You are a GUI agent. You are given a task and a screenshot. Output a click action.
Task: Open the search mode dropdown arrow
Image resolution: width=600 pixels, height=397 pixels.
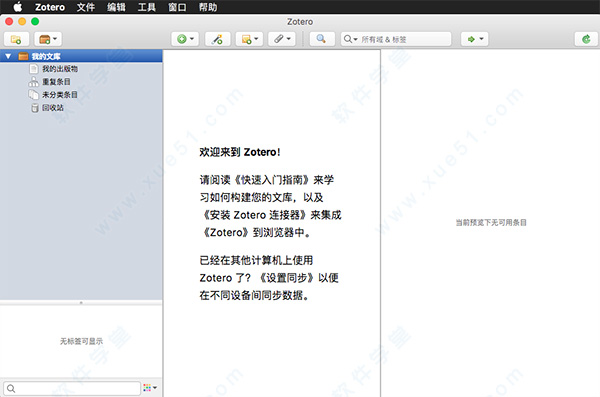(x=351, y=39)
